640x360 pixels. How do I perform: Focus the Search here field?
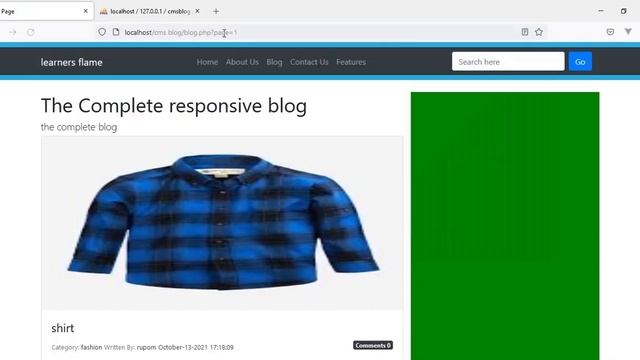508,61
